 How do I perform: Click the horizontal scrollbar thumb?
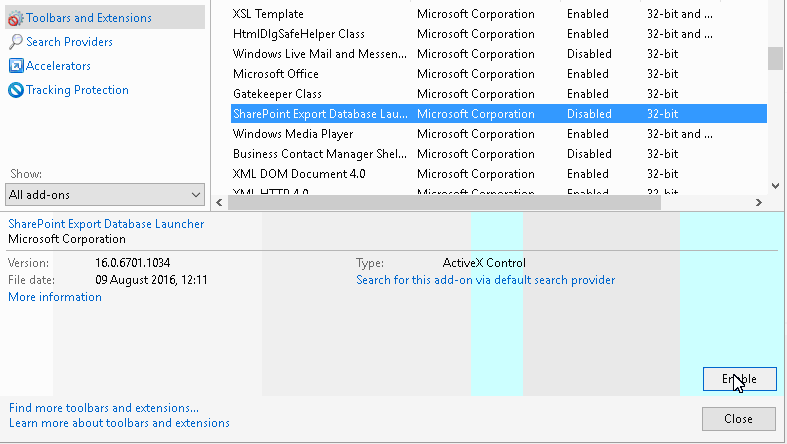point(444,203)
